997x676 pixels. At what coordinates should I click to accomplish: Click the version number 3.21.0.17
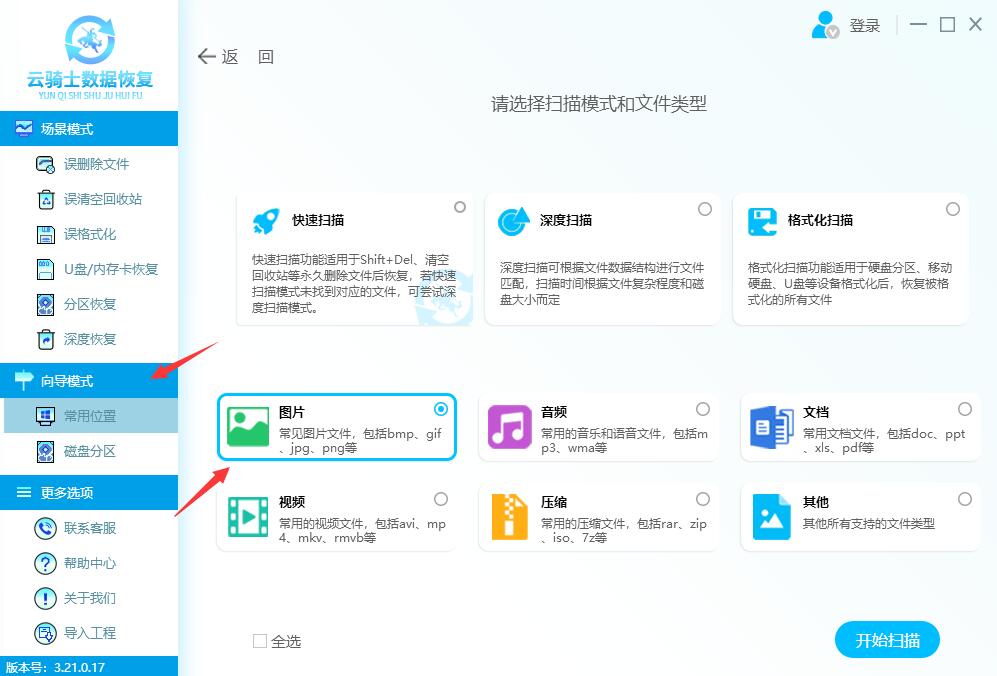tap(79, 668)
